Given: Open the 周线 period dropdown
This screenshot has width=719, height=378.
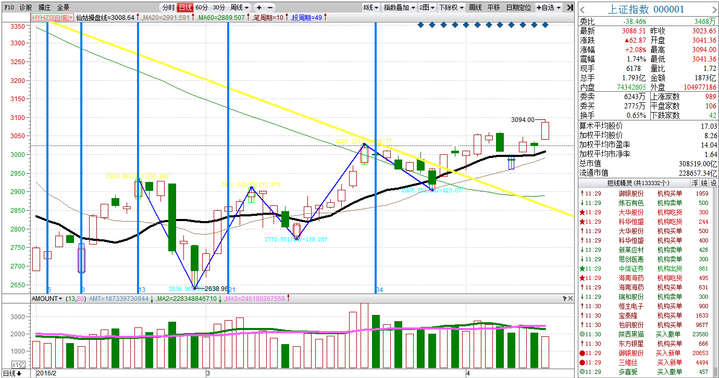Looking at the screenshot, I should pyautogui.click(x=239, y=7).
